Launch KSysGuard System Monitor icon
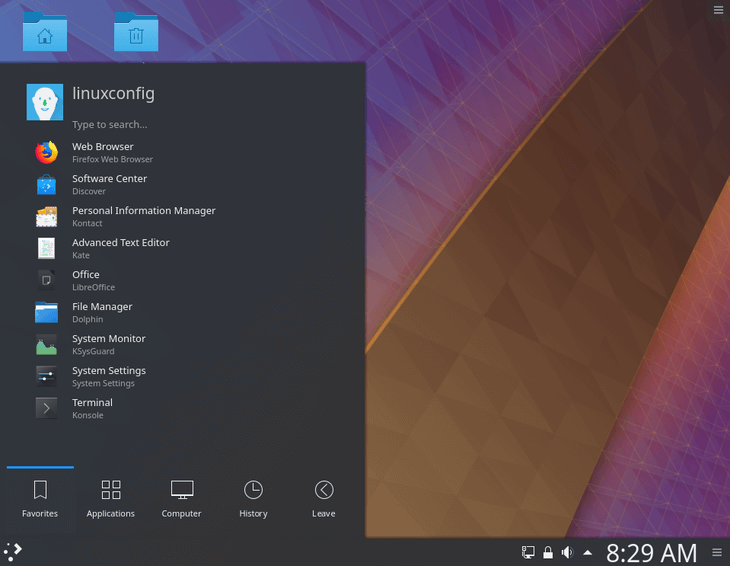This screenshot has height=566, width=730. pos(47,345)
